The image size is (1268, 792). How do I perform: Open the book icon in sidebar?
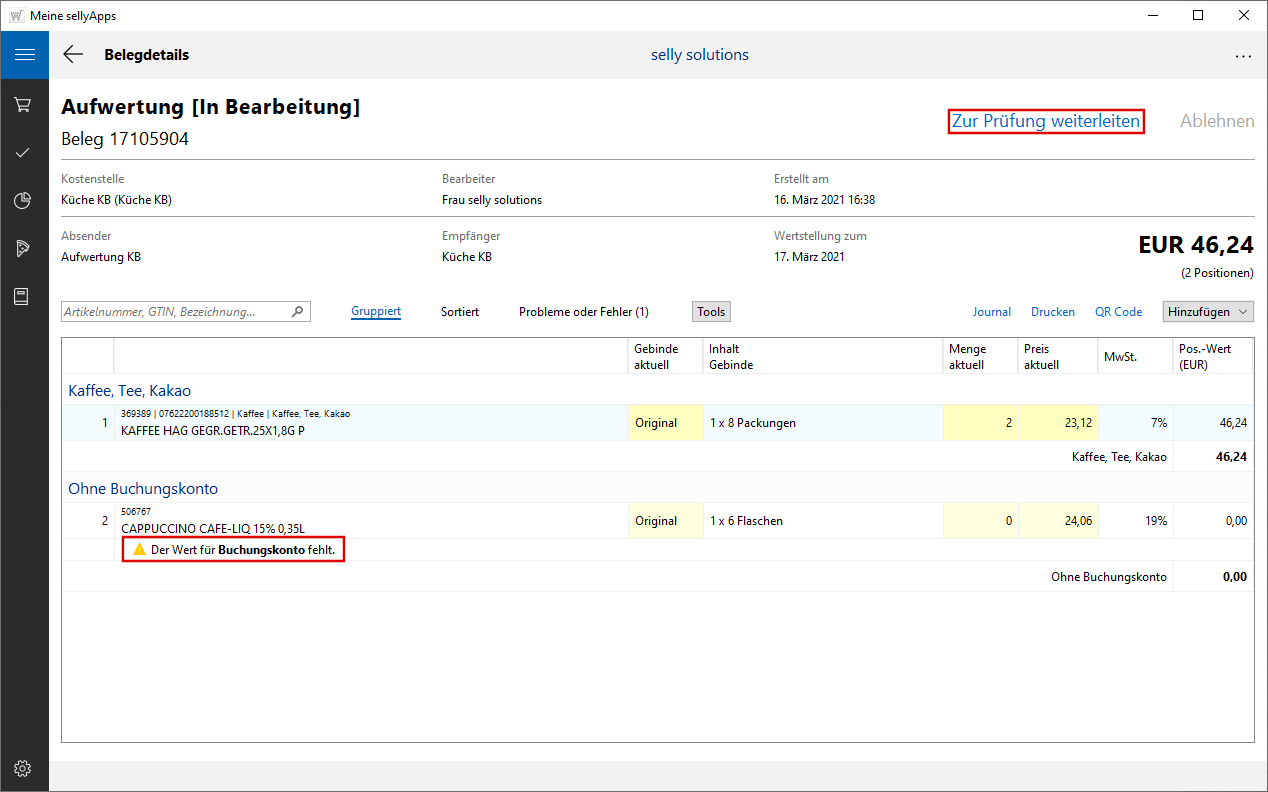[24, 296]
